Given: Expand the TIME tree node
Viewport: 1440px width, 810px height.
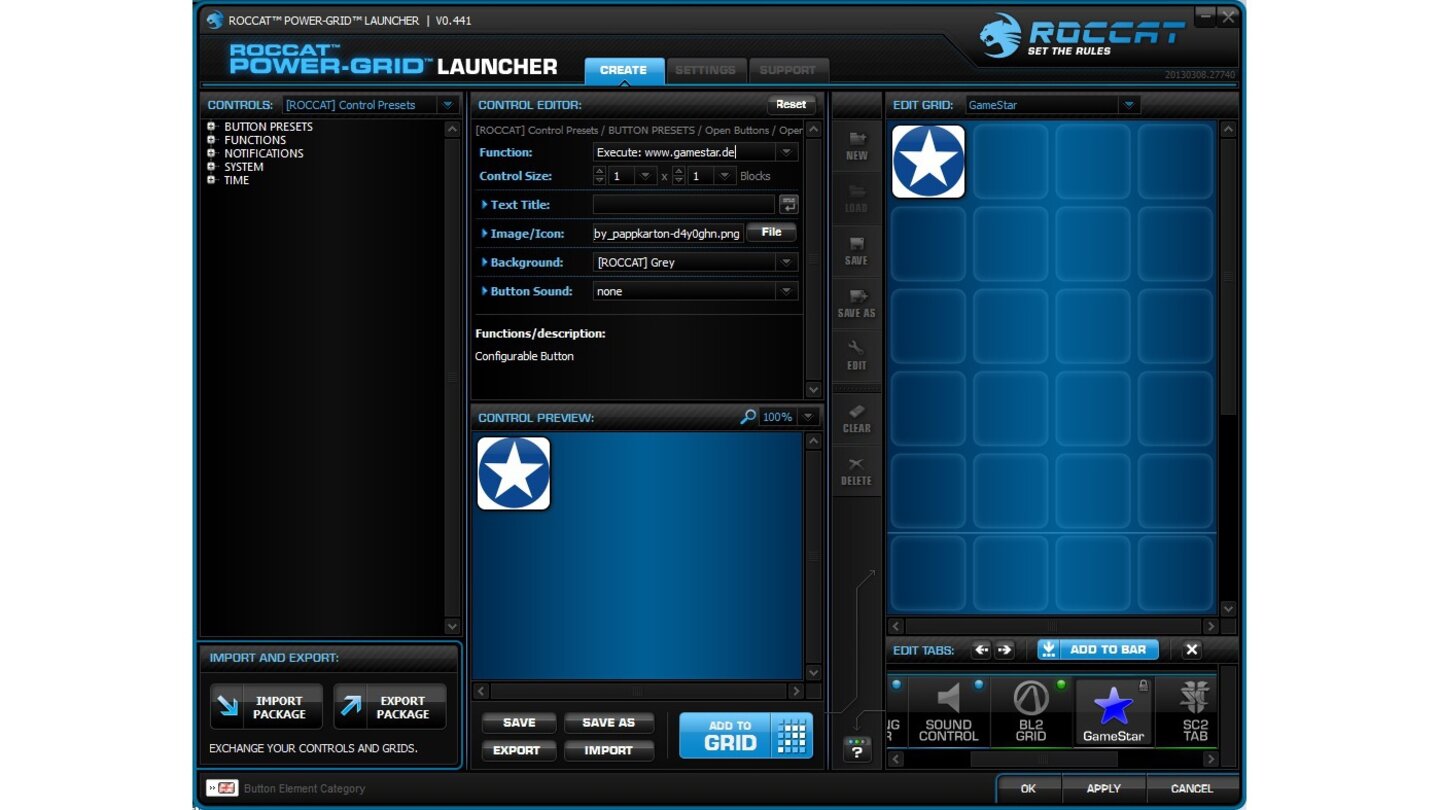Looking at the screenshot, I should [211, 180].
